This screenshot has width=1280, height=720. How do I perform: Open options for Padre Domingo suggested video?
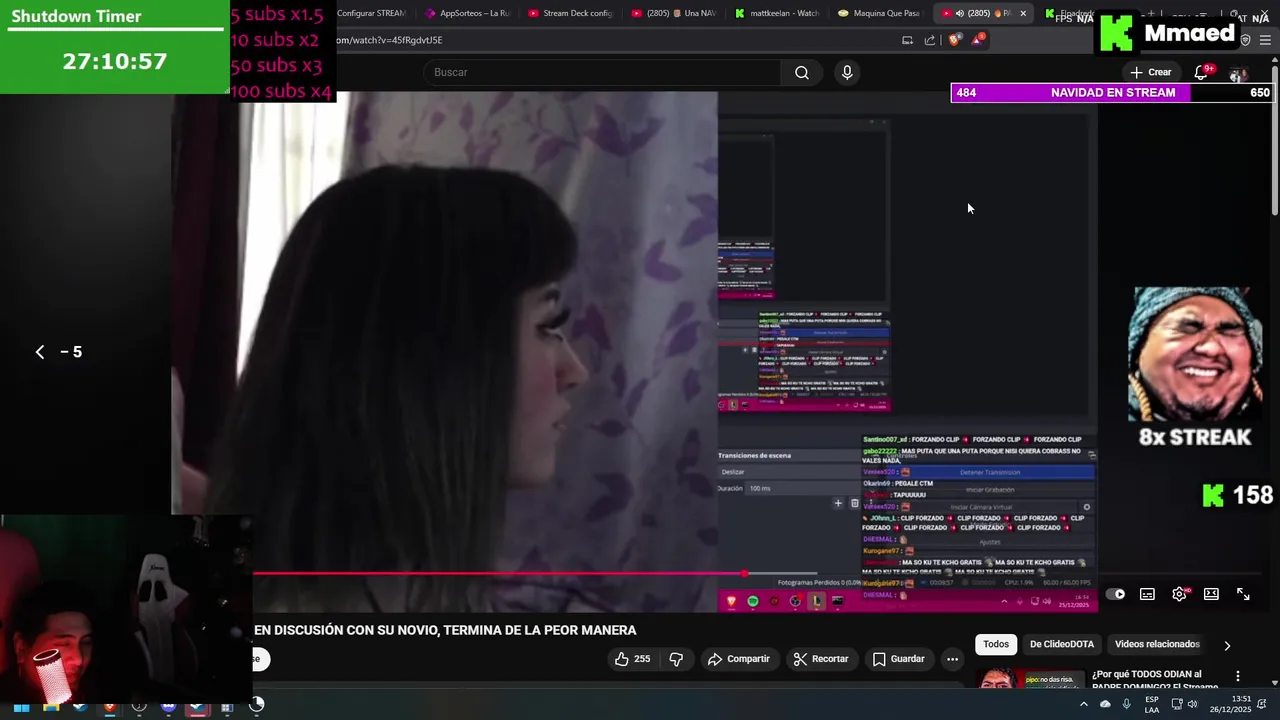pos(1238,677)
